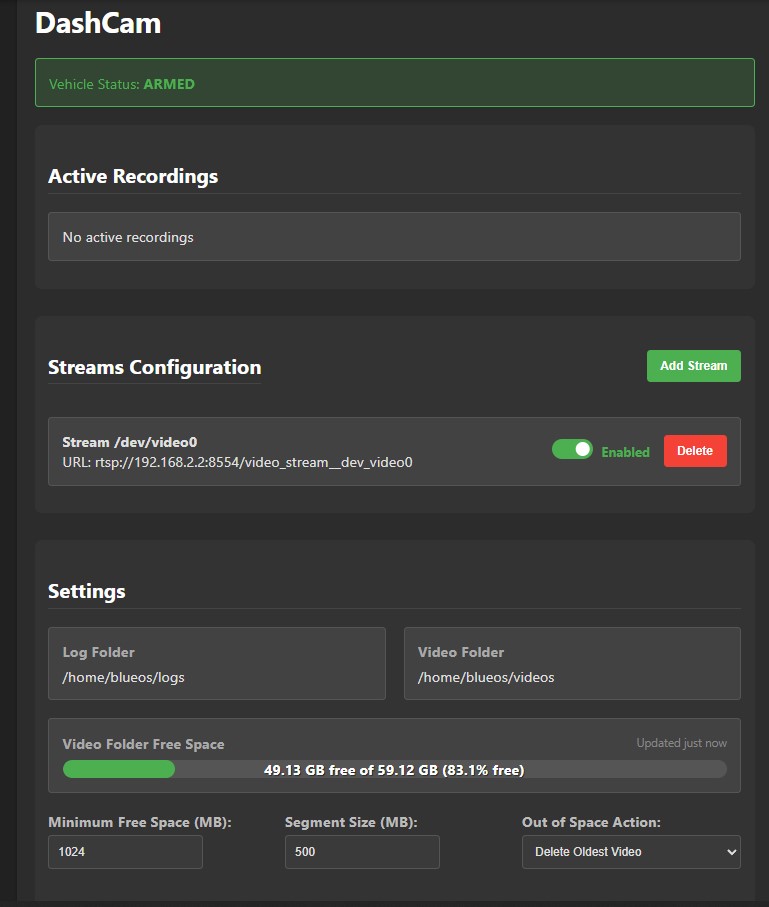Click the Log Folder path box
The image size is (769, 907).
[216, 663]
